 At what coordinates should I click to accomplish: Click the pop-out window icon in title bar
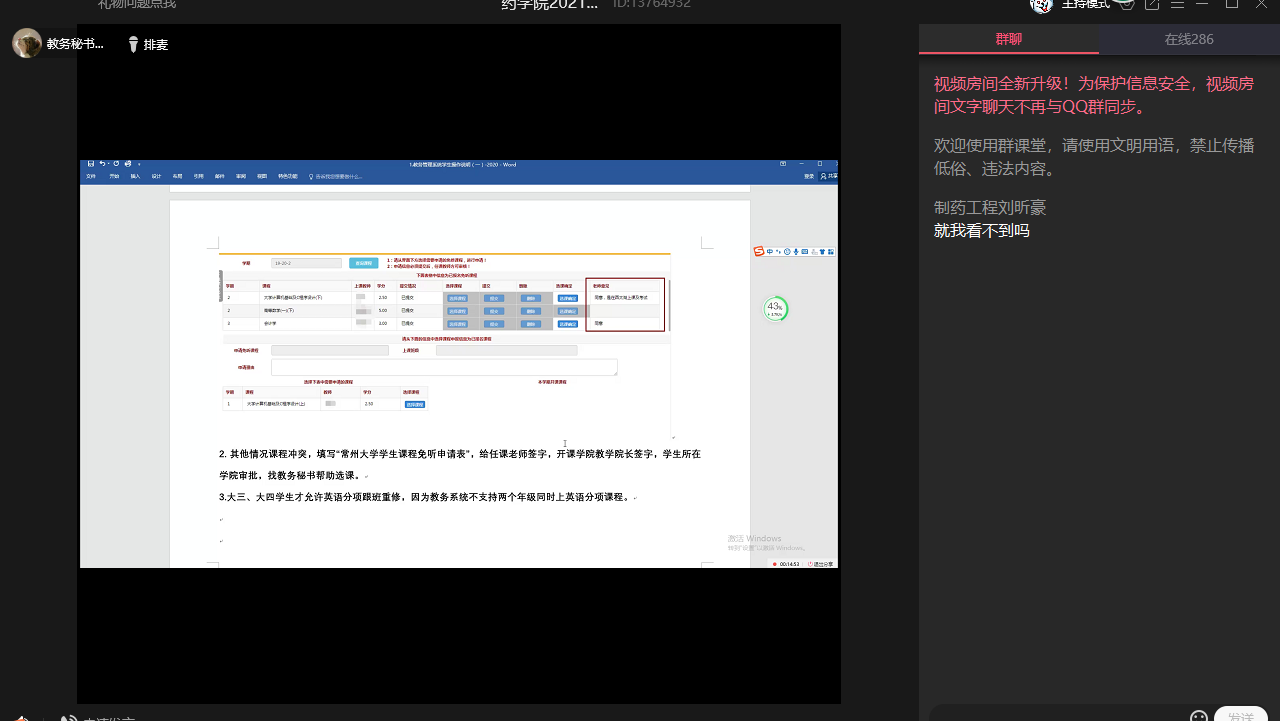[1152, 4]
